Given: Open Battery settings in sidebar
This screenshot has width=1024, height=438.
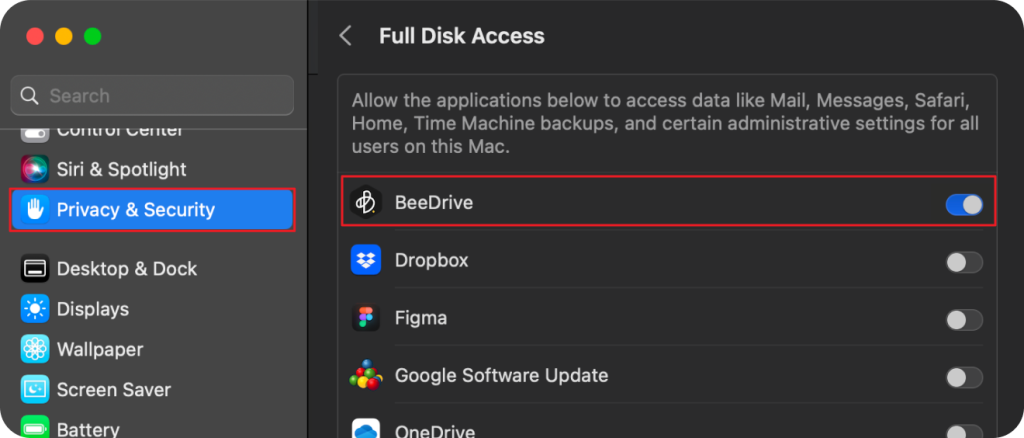Looking at the screenshot, I should point(88,429).
